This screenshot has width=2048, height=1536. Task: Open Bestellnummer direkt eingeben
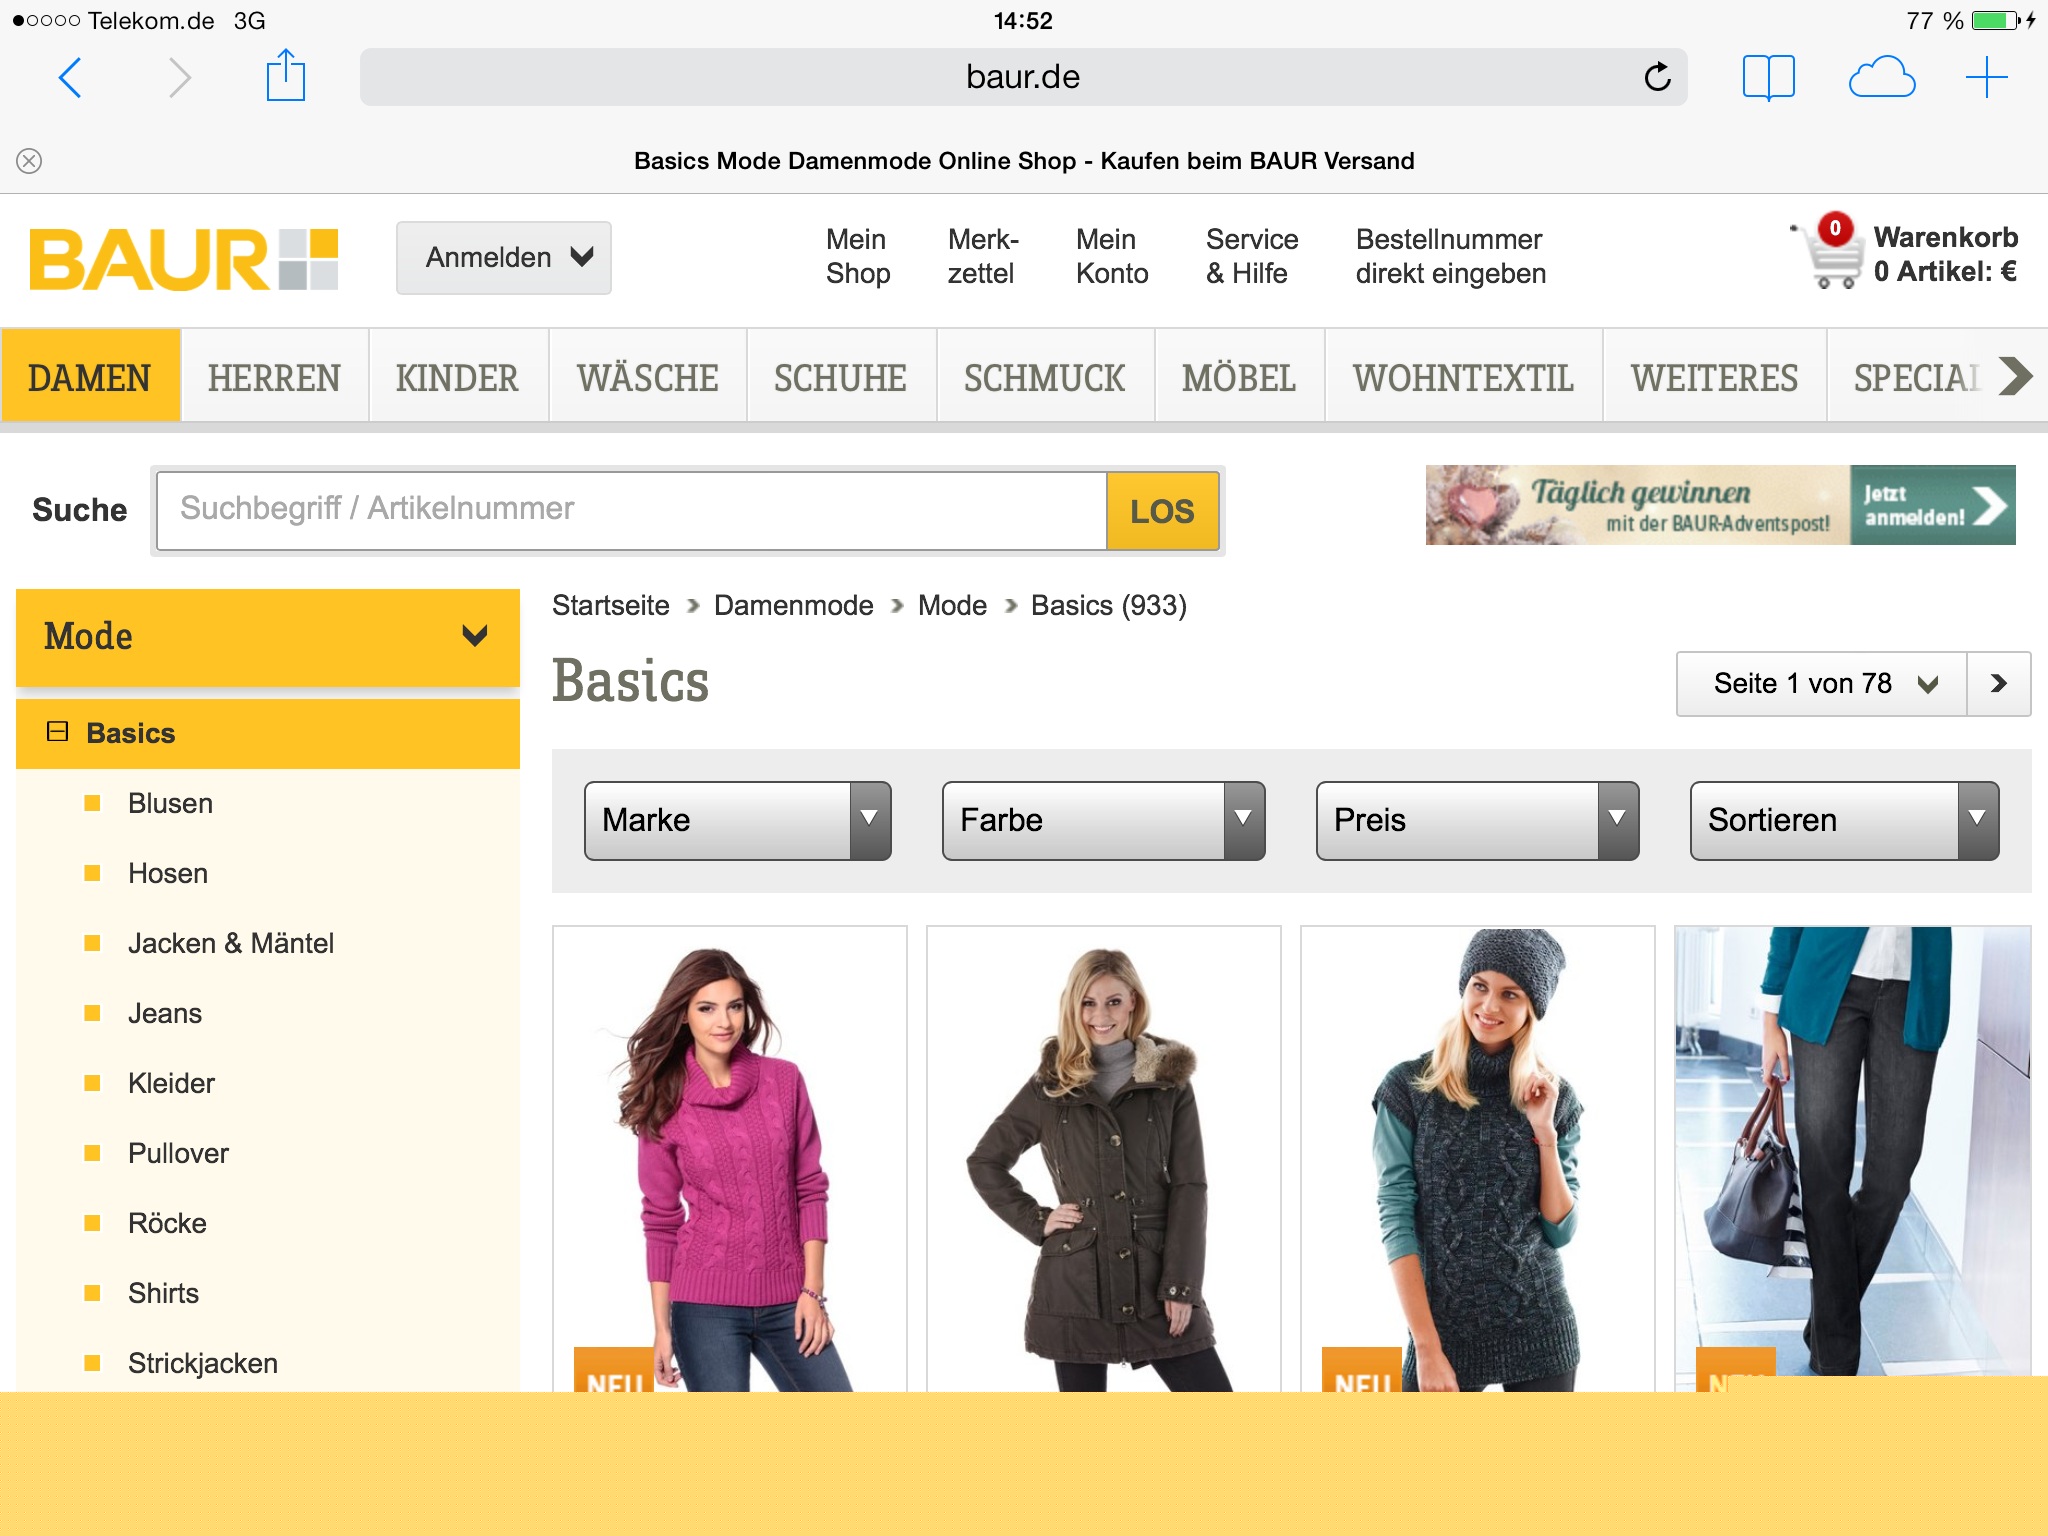click(x=1450, y=256)
